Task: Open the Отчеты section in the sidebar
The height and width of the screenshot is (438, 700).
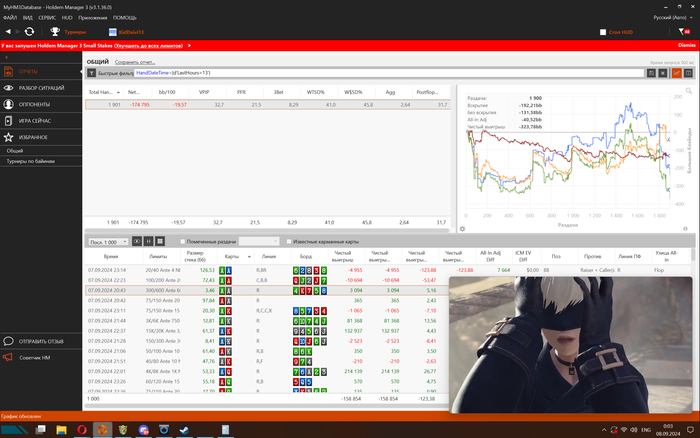Action: [x=41, y=71]
